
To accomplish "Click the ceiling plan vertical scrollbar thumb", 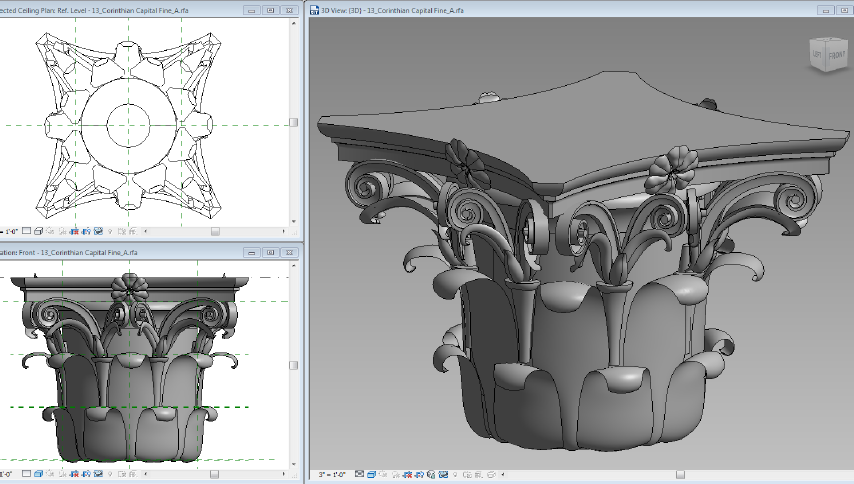I will tap(294, 122).
